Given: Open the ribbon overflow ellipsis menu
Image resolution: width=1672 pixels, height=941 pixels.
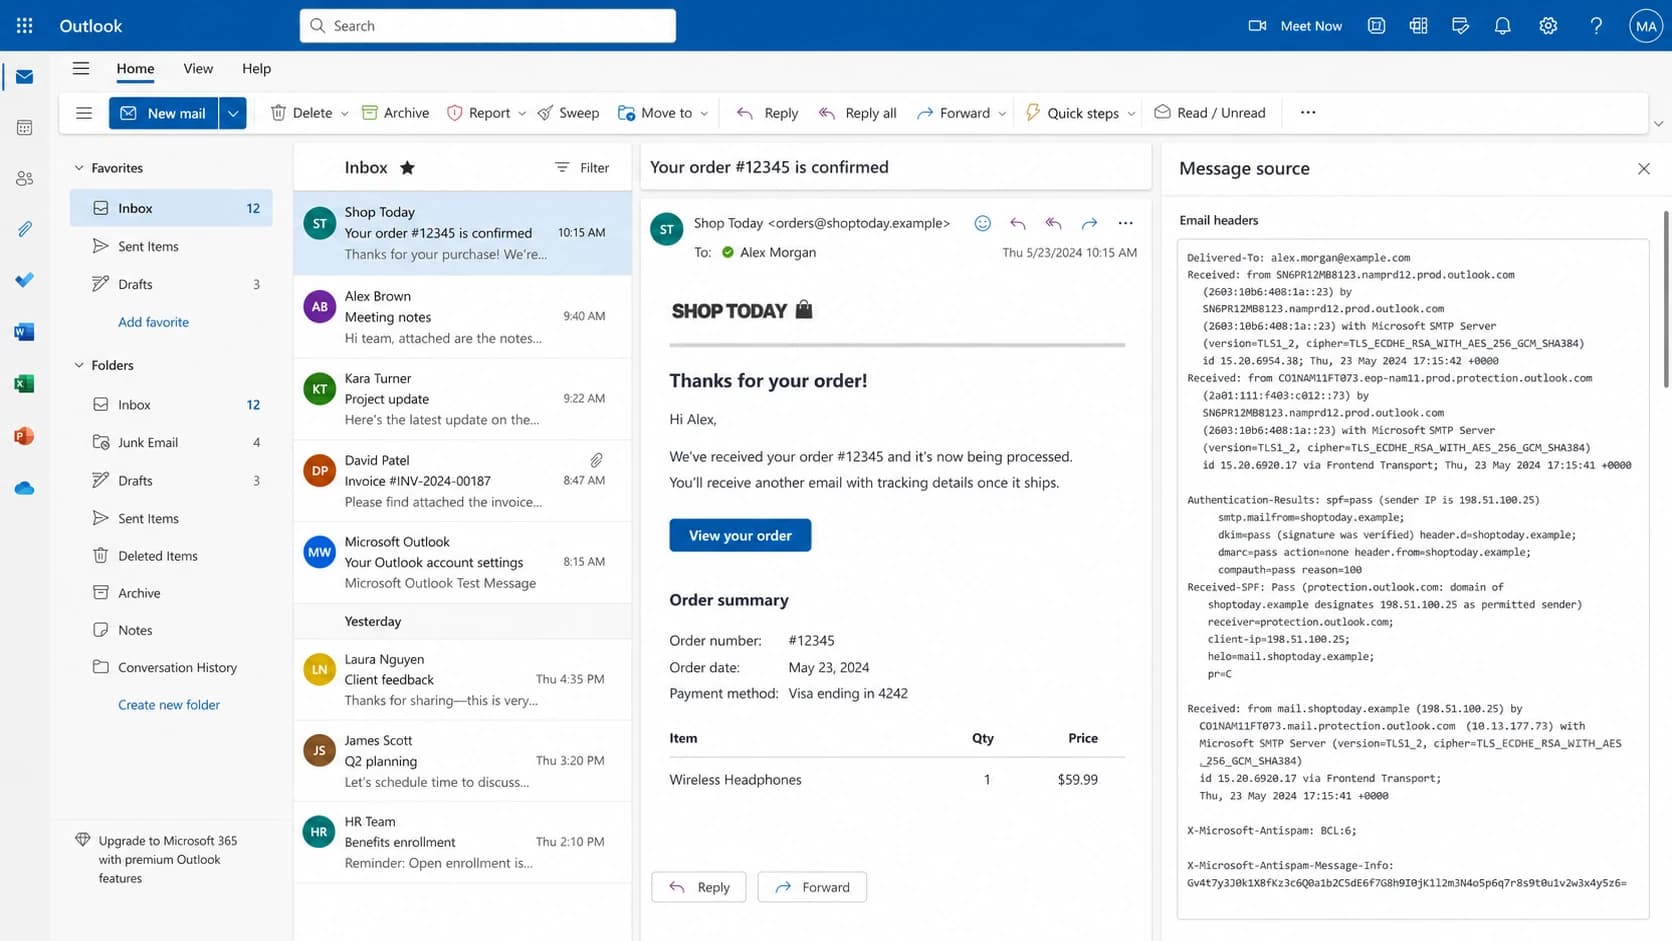Looking at the screenshot, I should [x=1308, y=113].
